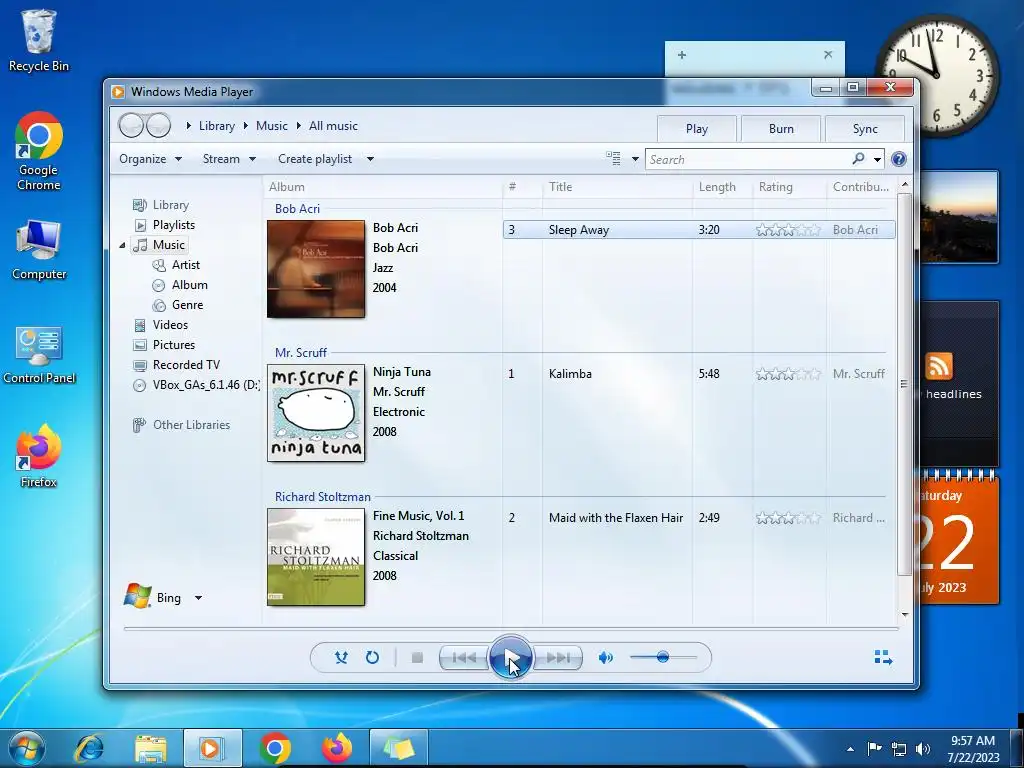Select Maid with the Flaxen Hair track

pyautogui.click(x=699, y=518)
